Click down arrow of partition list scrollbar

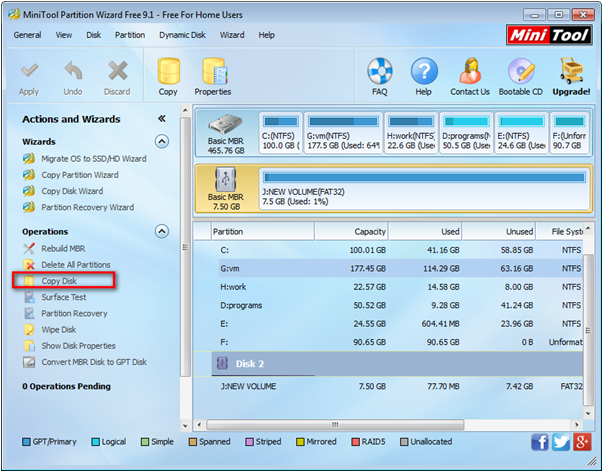coord(588,413)
